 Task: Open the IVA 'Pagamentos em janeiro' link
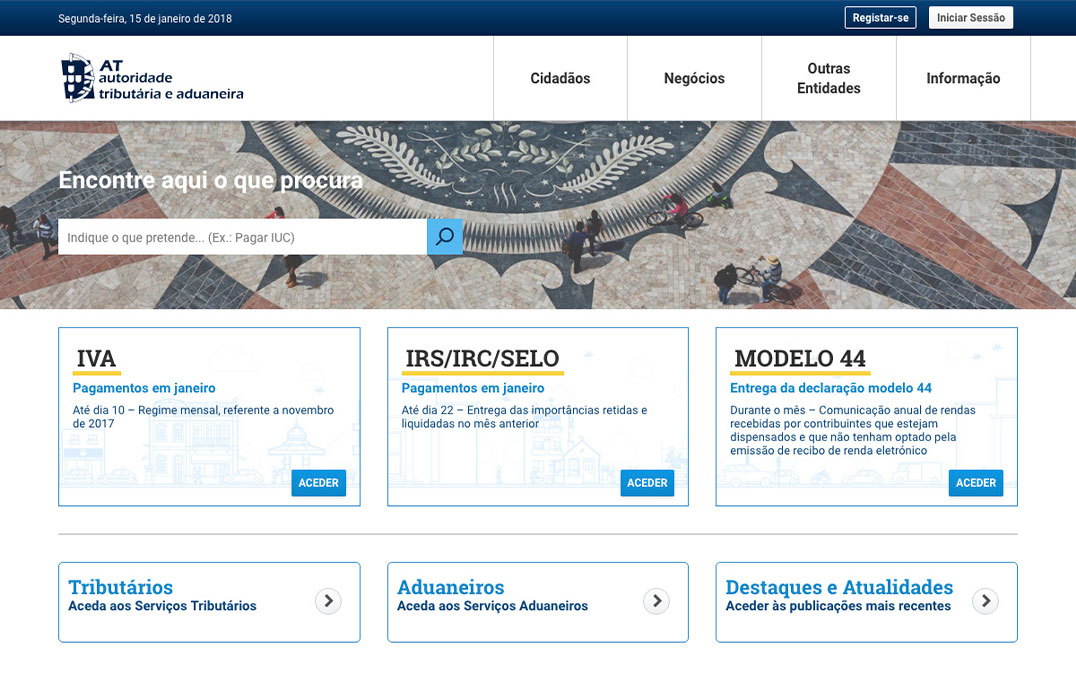point(144,388)
